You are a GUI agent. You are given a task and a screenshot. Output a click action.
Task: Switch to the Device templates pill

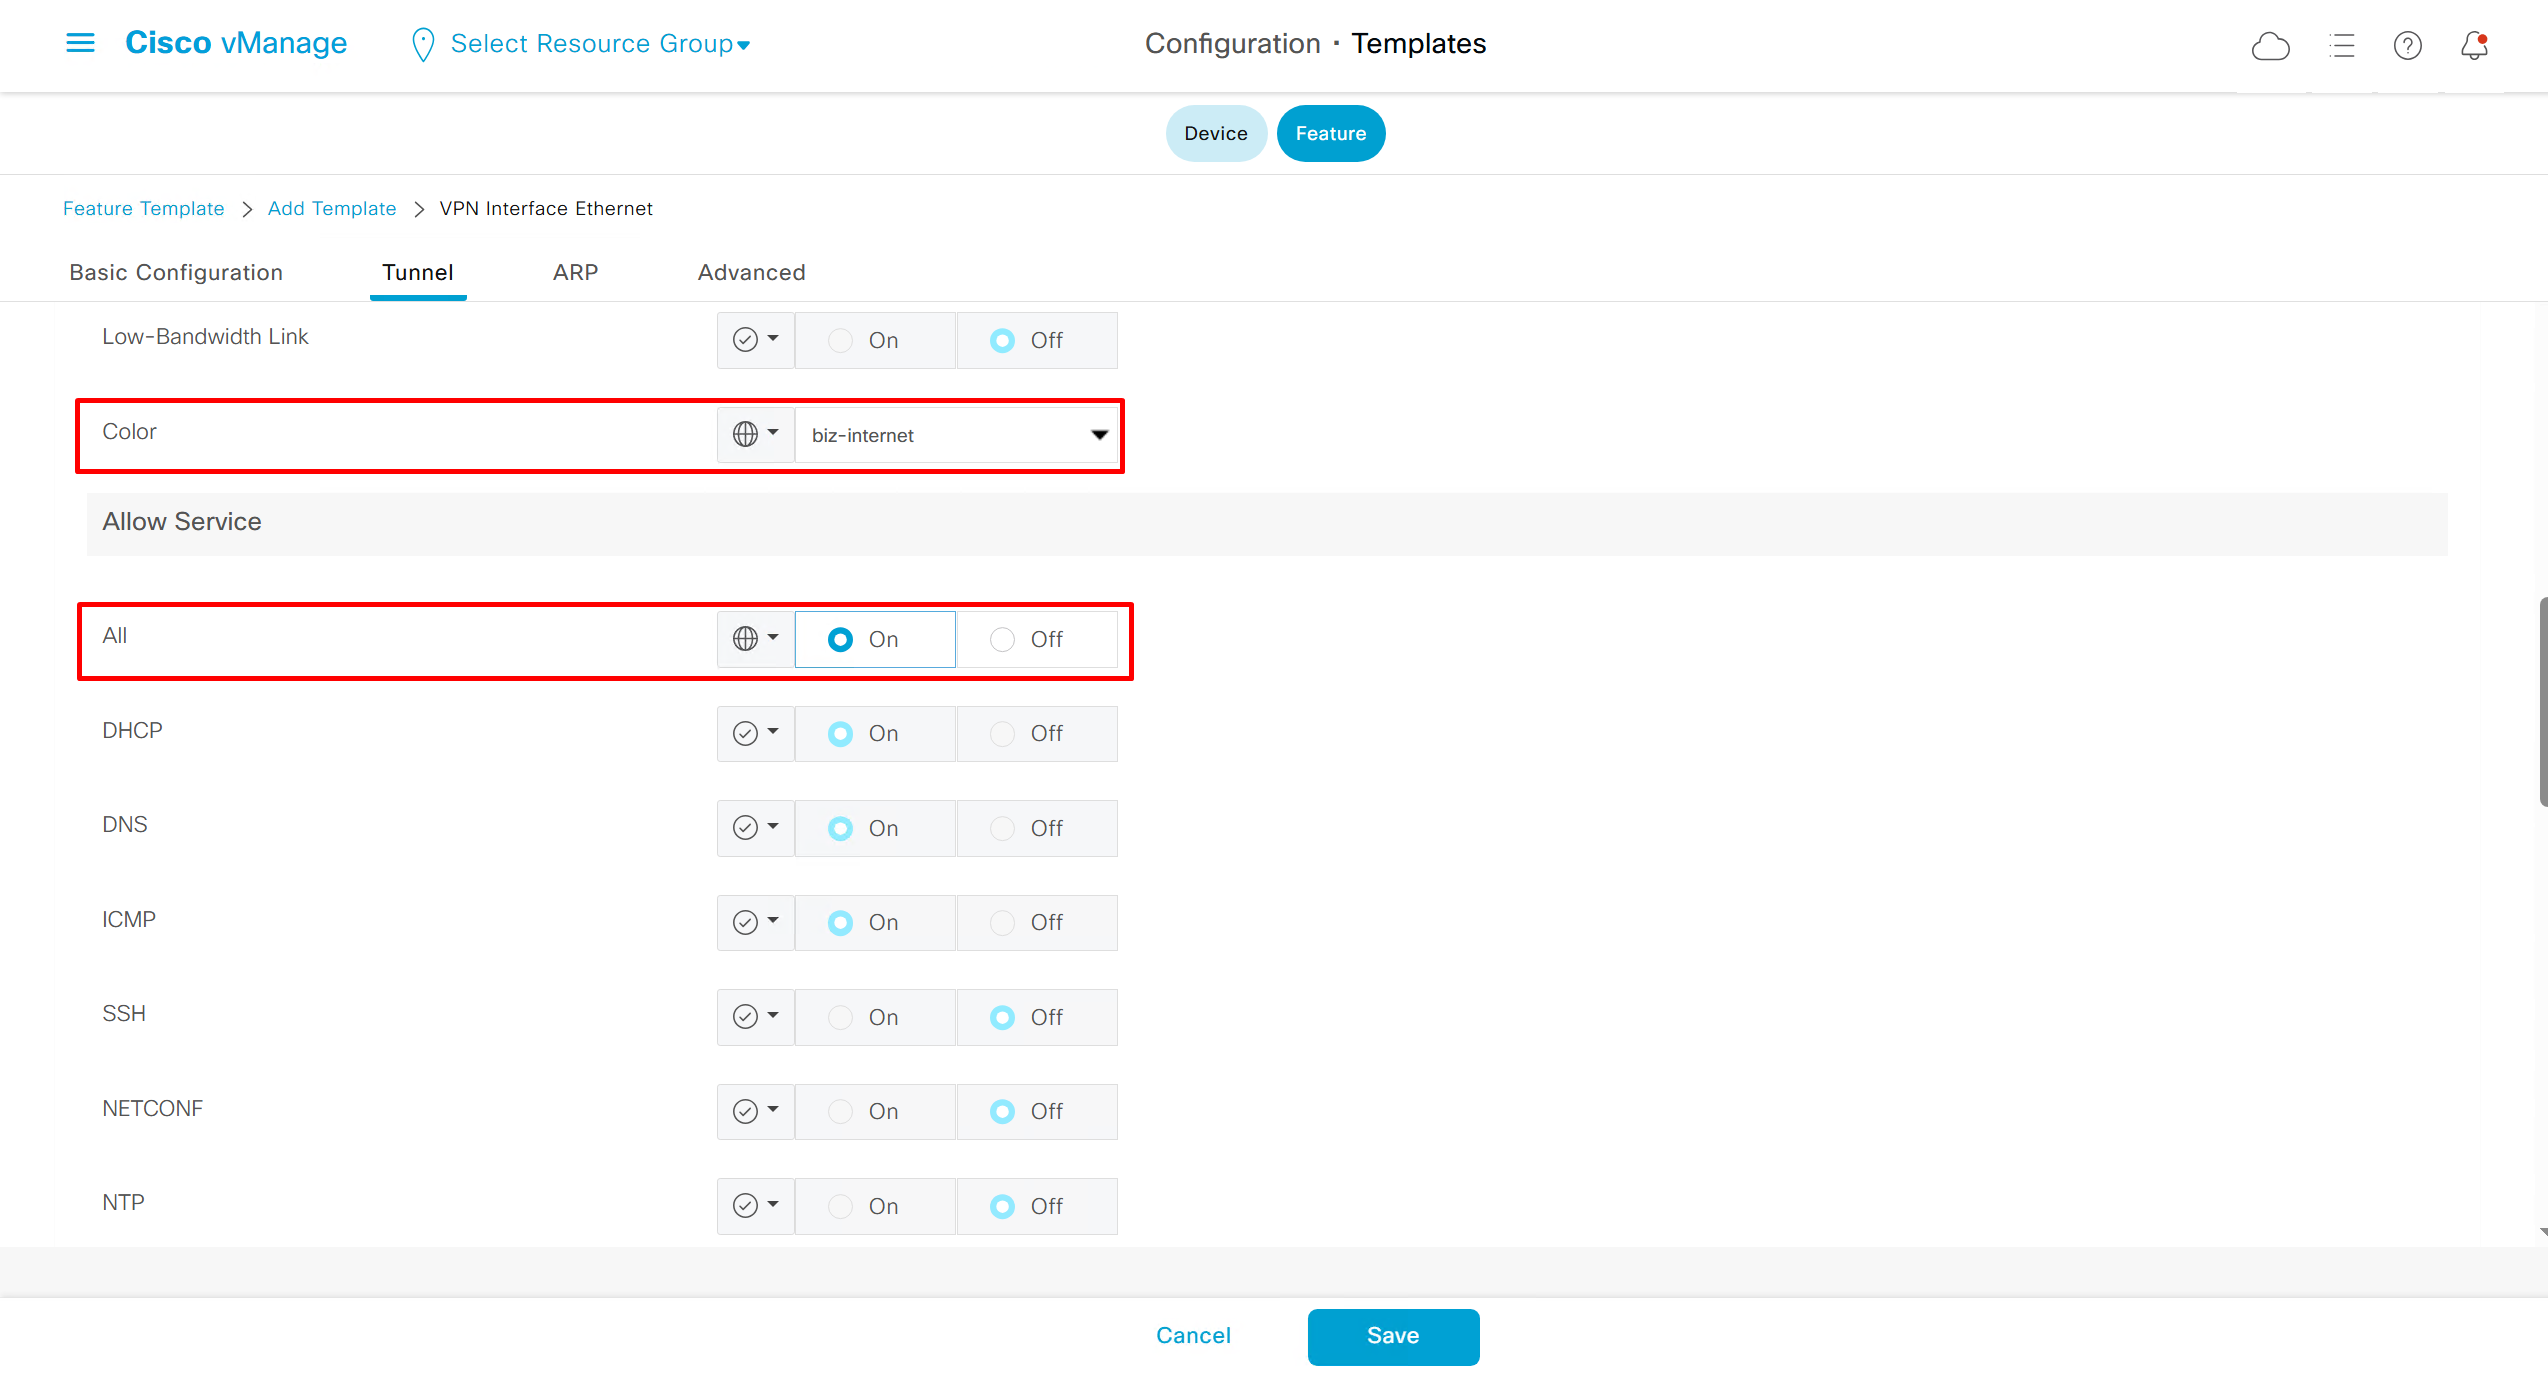coord(1215,133)
